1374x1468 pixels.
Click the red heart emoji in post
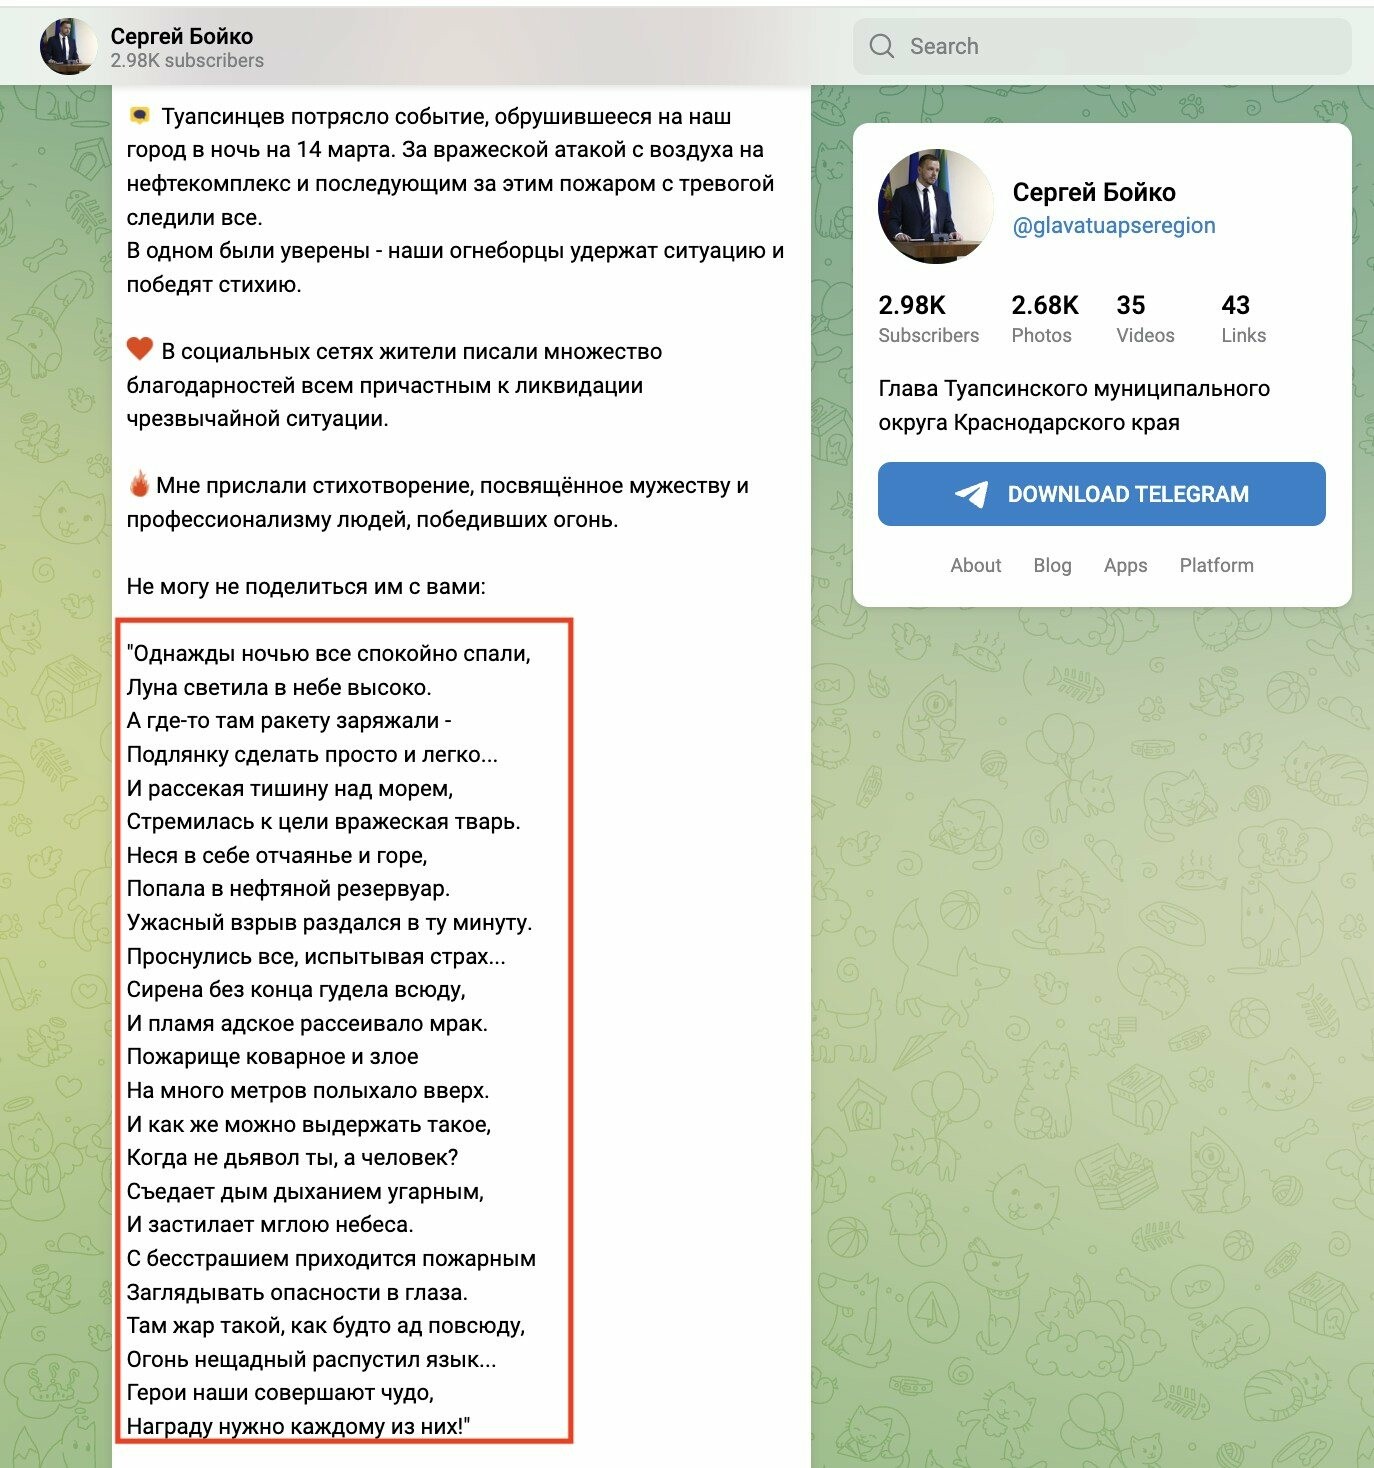140,350
